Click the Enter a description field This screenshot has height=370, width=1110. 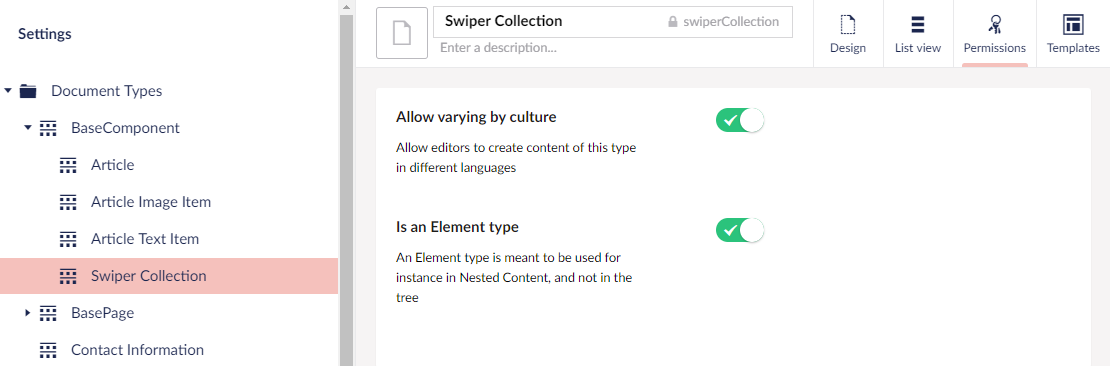tap(612, 48)
